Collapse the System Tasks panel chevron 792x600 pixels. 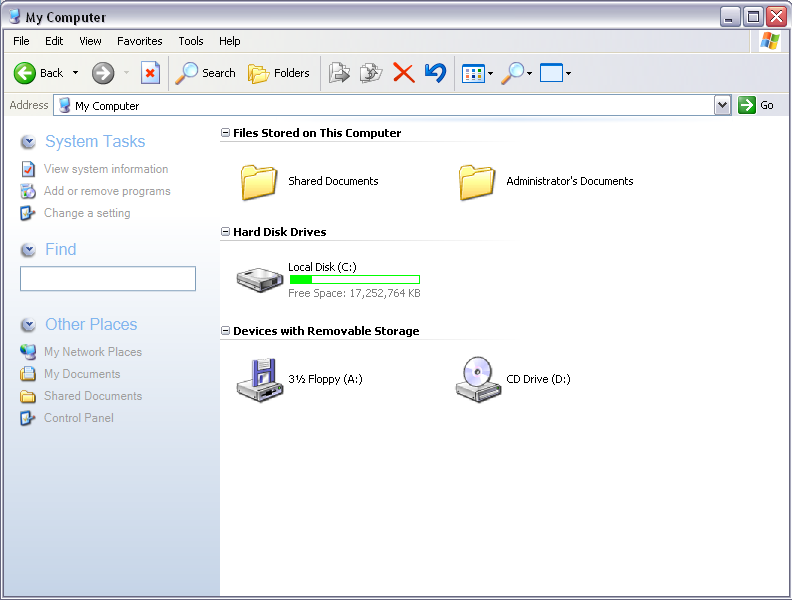28,142
